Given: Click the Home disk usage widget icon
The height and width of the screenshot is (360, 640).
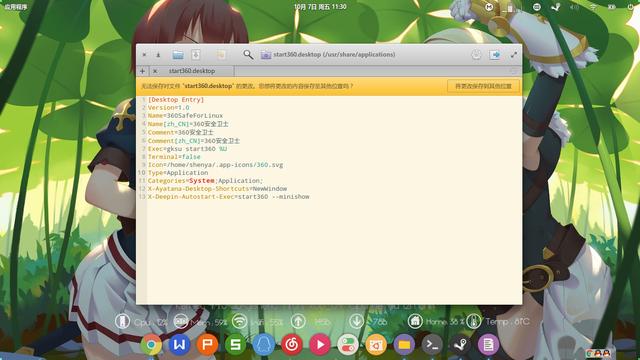Looking at the screenshot, I should 415,322.
